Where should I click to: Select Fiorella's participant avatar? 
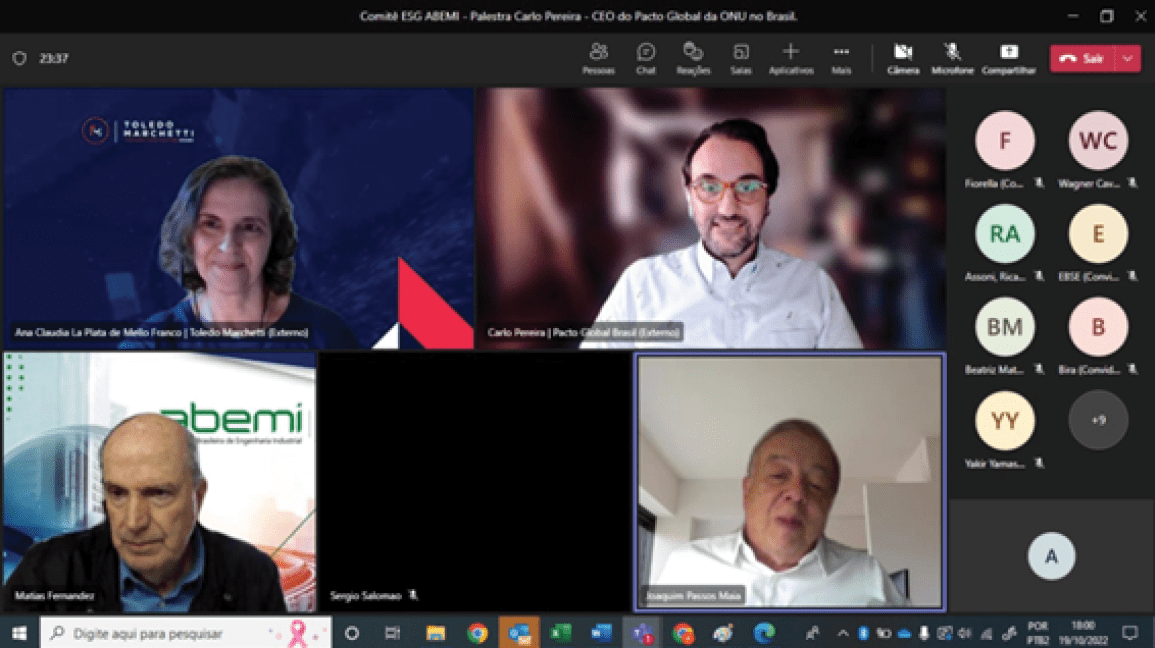1004,141
